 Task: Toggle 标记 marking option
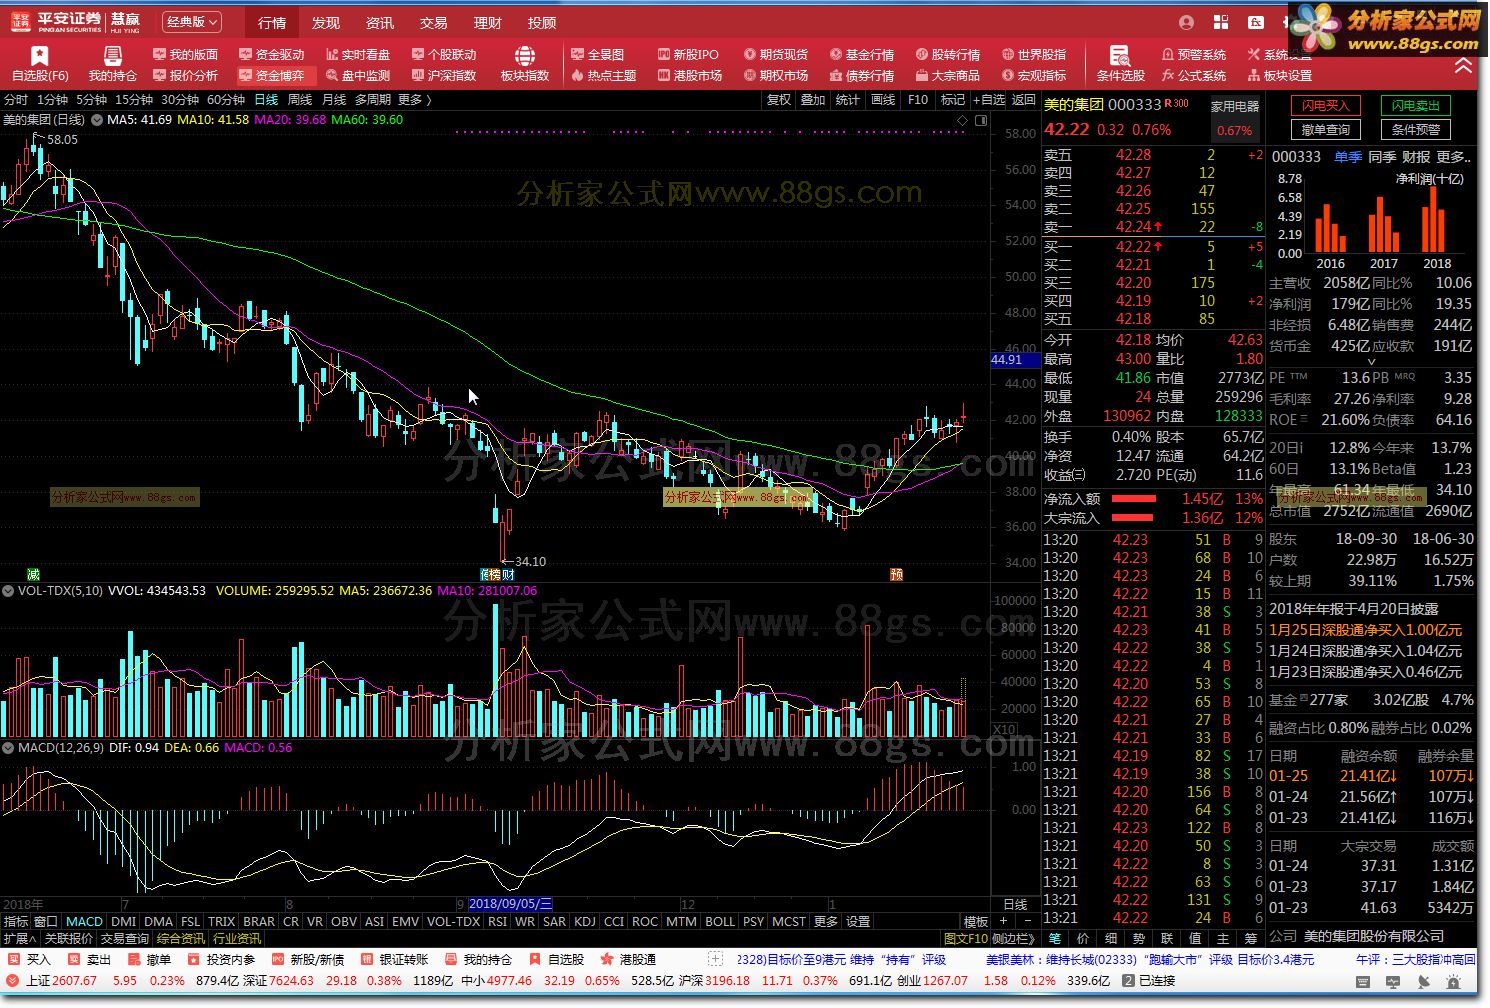point(953,100)
